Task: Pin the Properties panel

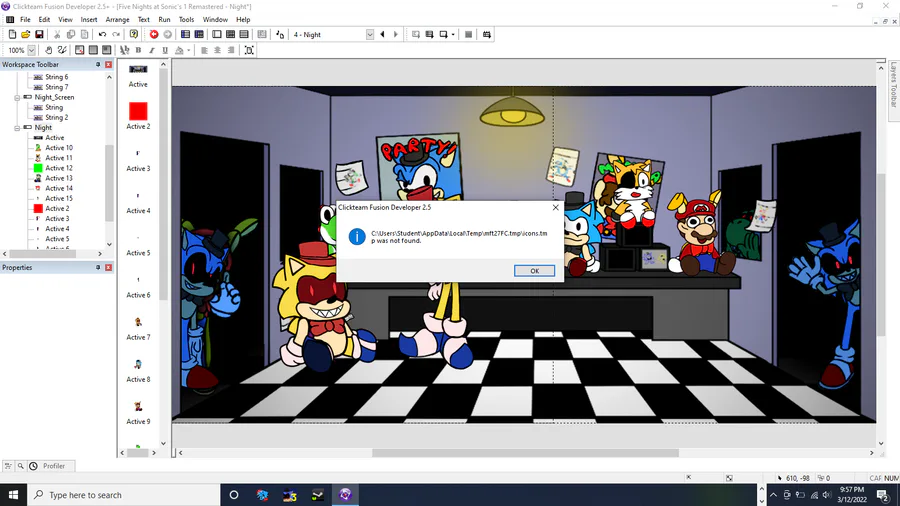Action: pos(98,268)
